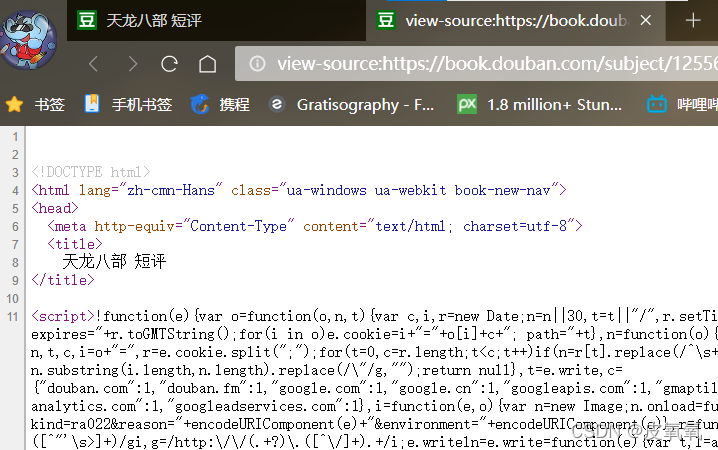Open a new browser tab
Image resolution: width=718 pixels, height=450 pixels.
[693, 20]
